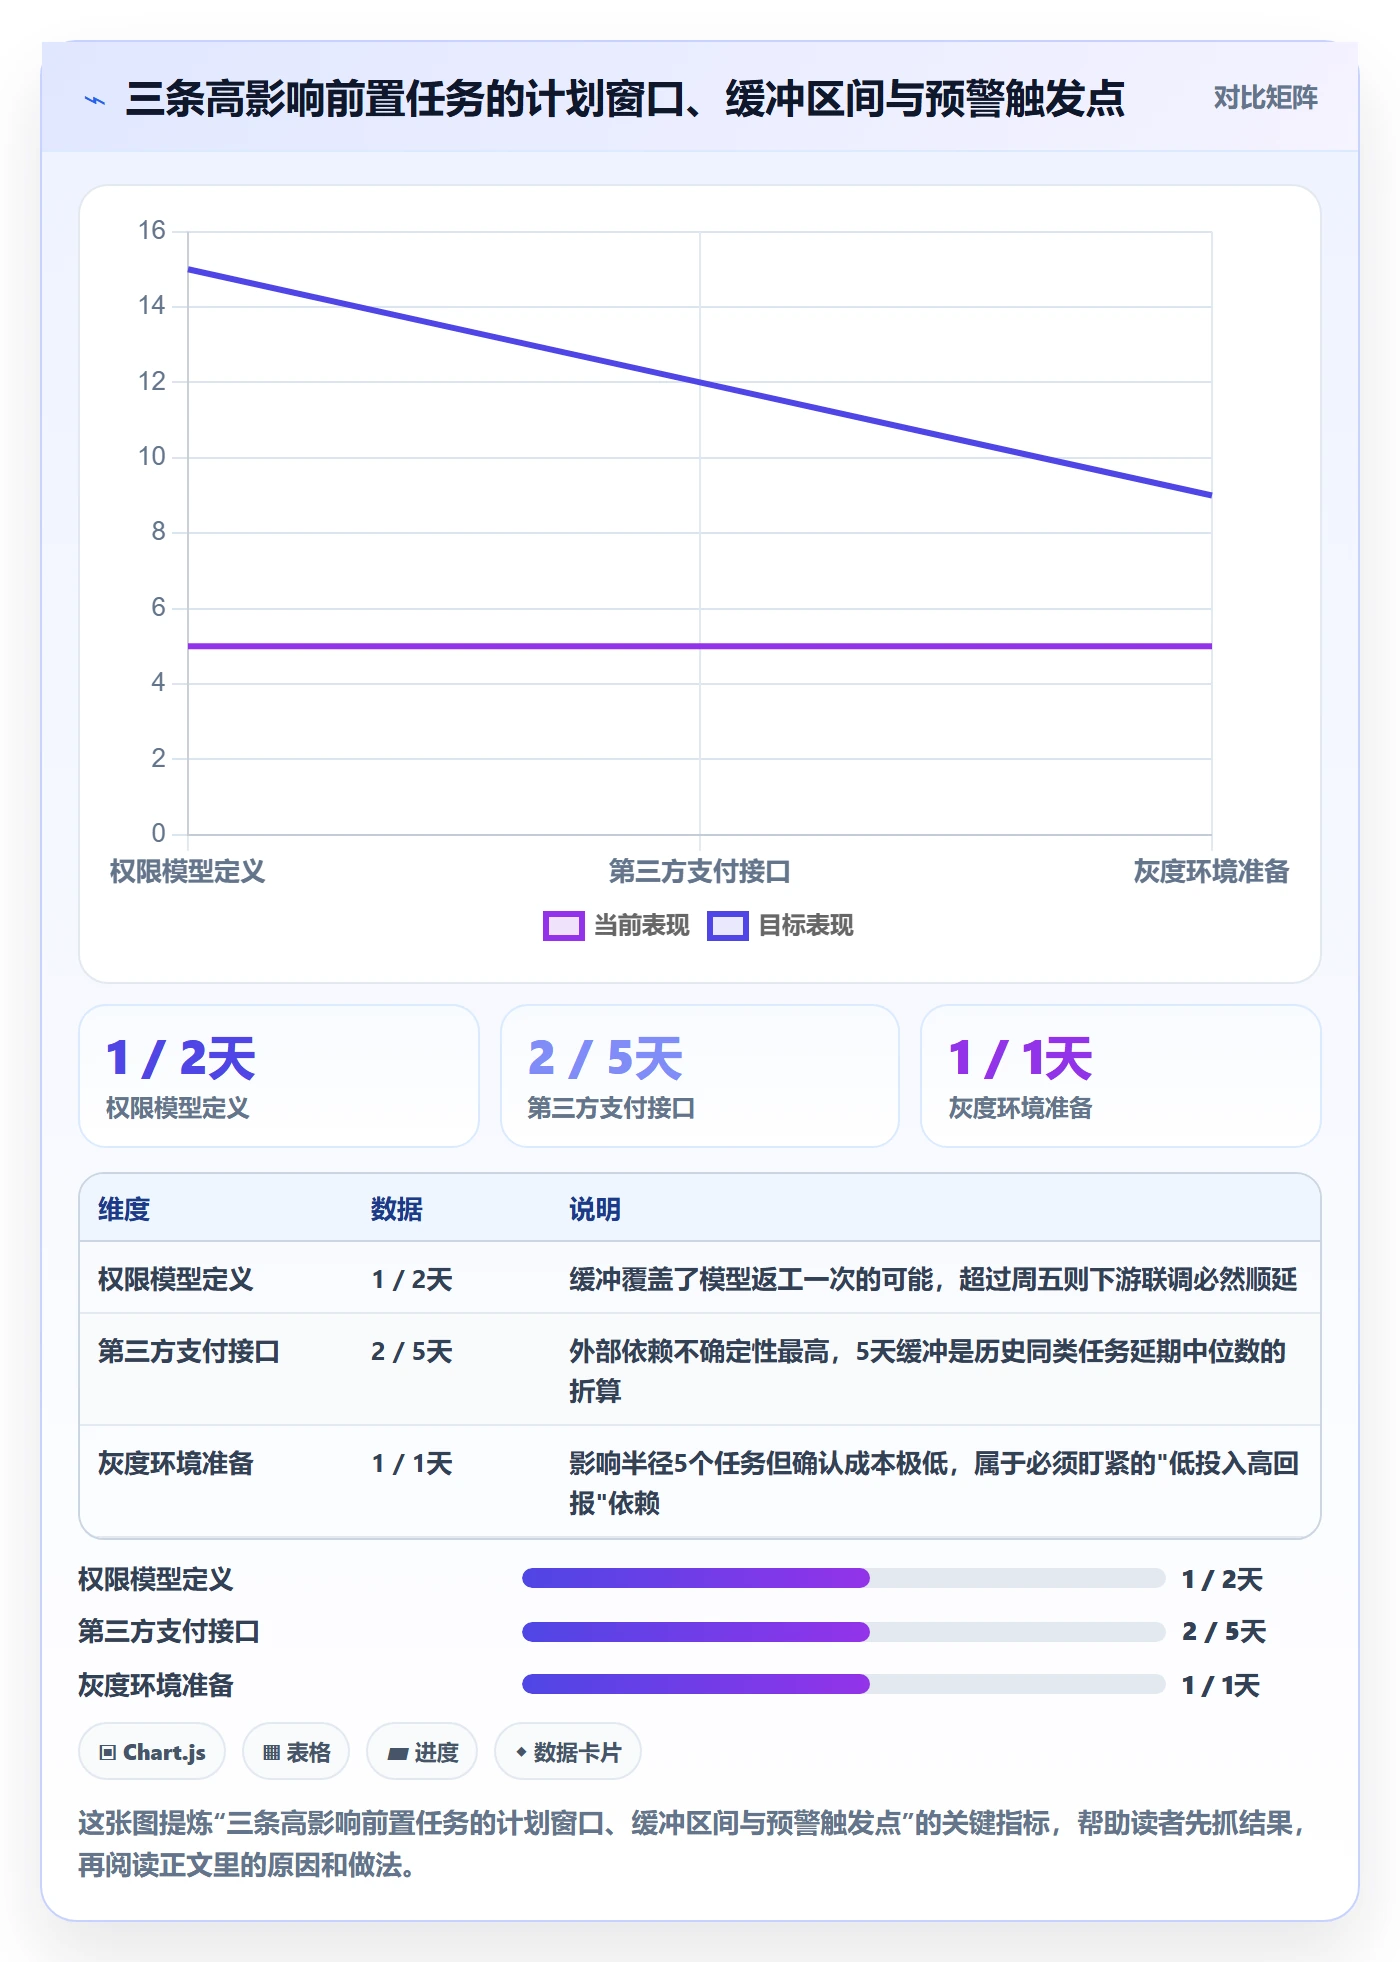Click the 第三方支付接口 progress bar
1400x1962 pixels.
point(843,1632)
